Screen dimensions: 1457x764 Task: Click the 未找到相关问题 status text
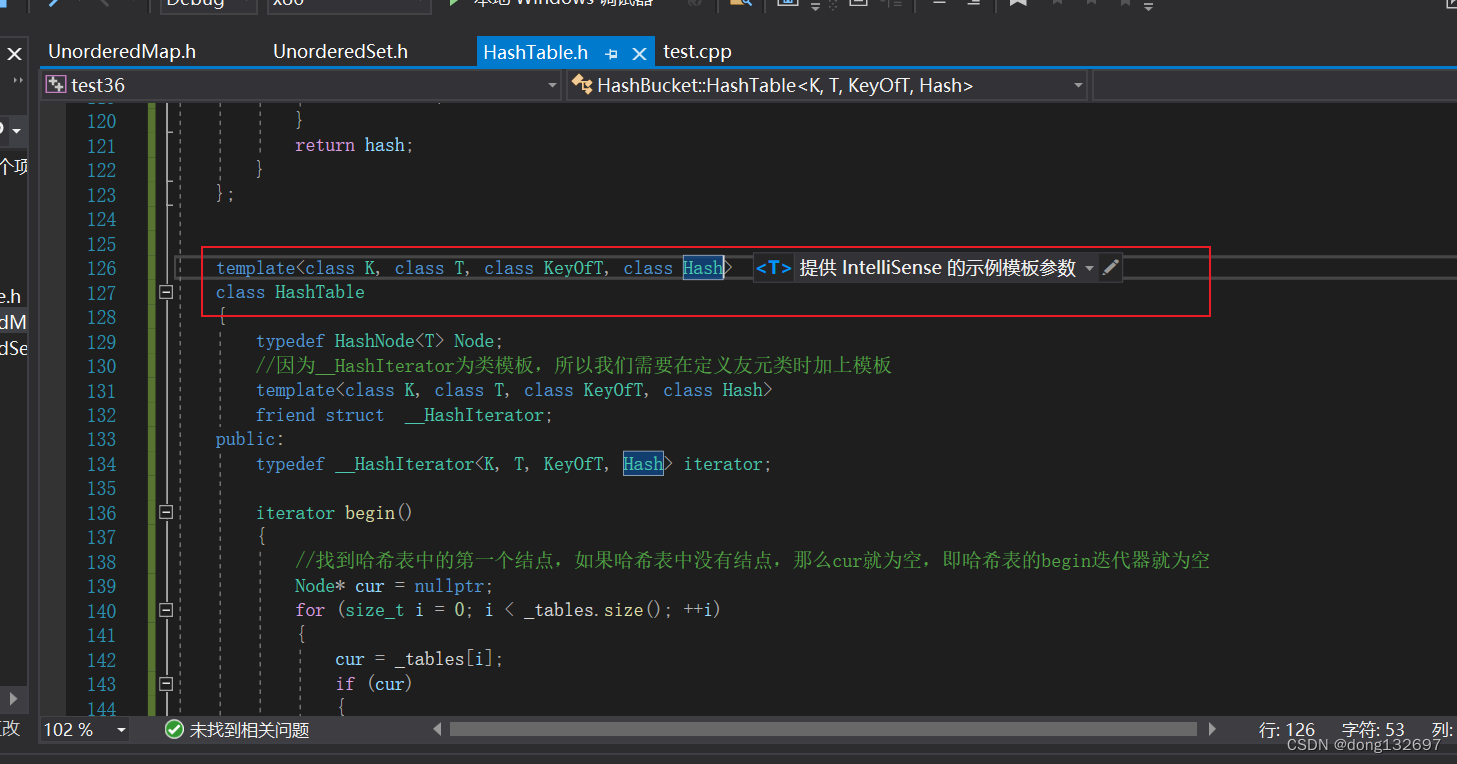coord(250,731)
